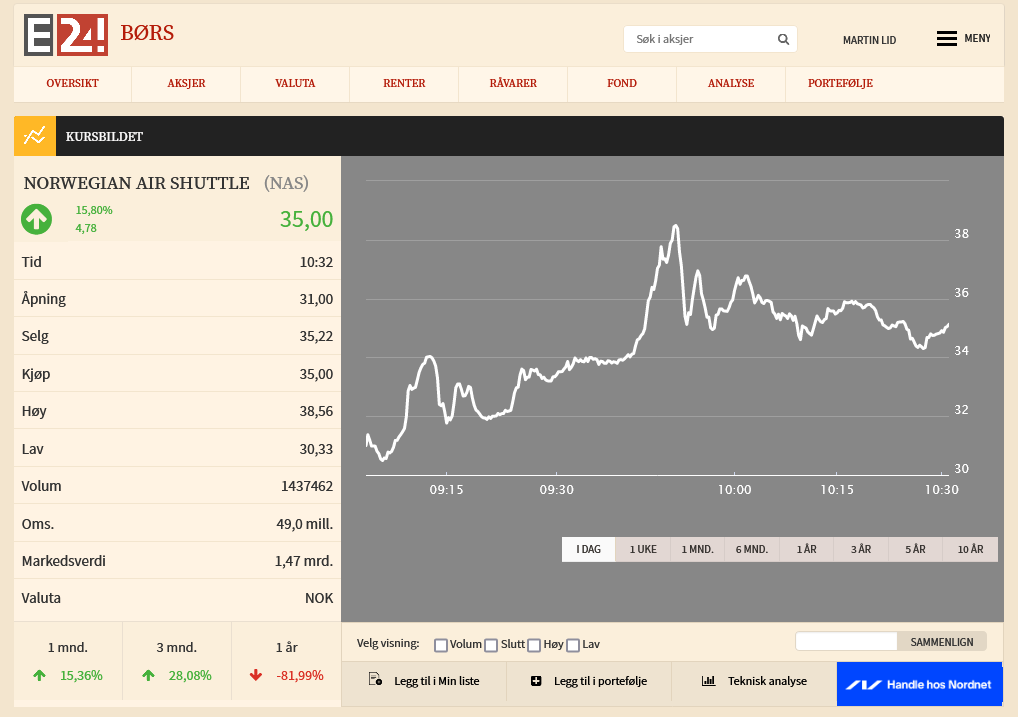This screenshot has height=717, width=1018.
Task: Click the 15,36% one-month return
Action: pos(81,675)
